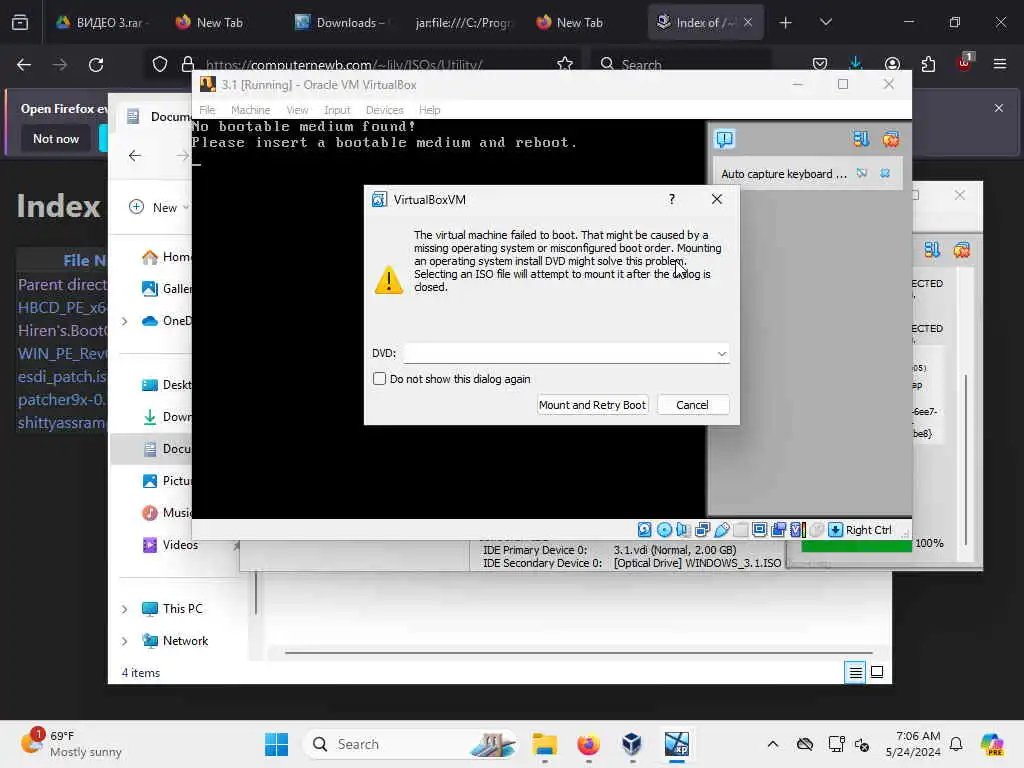Screen dimensions: 1024x768
Task: Open the DVD dropdown in boot dialog
Action: pyautogui.click(x=722, y=353)
